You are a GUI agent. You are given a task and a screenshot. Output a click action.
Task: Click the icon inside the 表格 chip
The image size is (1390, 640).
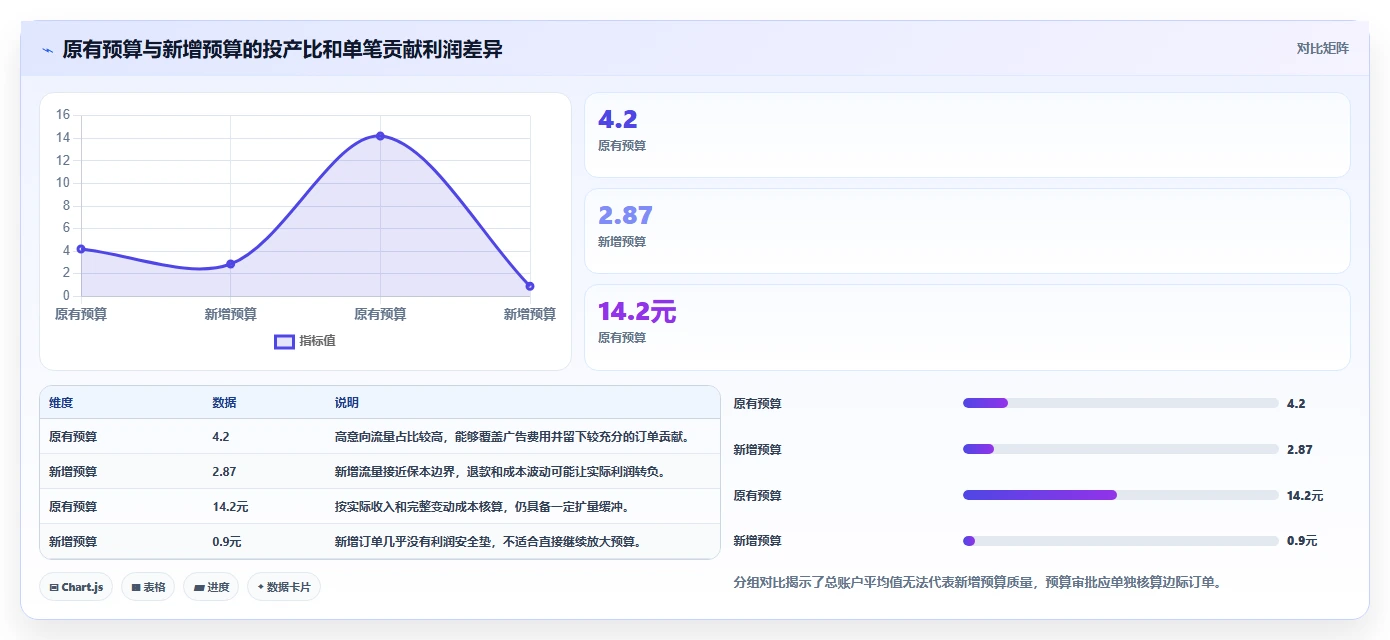click(136, 588)
